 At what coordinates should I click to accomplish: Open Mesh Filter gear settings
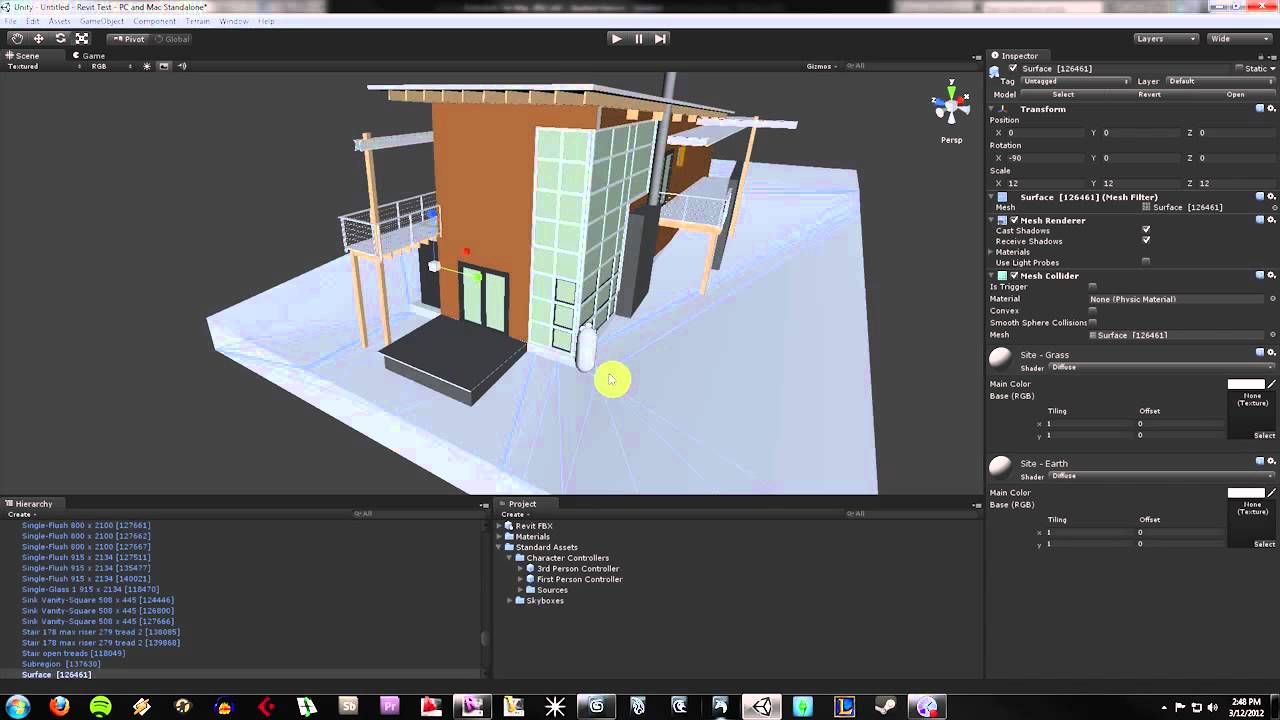coord(1271,197)
